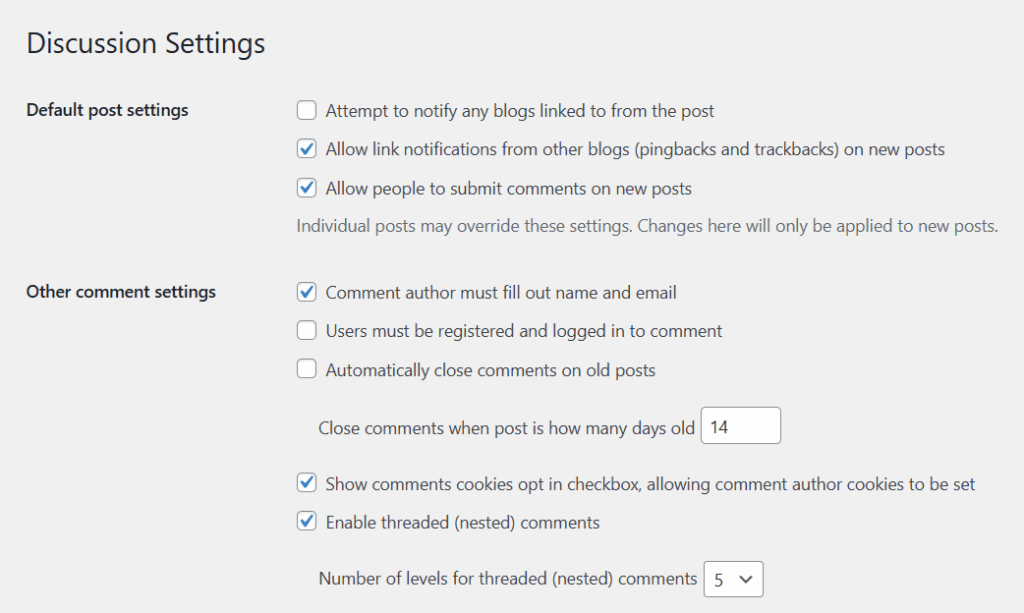Click 'Users must be registered and logged in' text
1024x613 pixels.
coord(524,331)
